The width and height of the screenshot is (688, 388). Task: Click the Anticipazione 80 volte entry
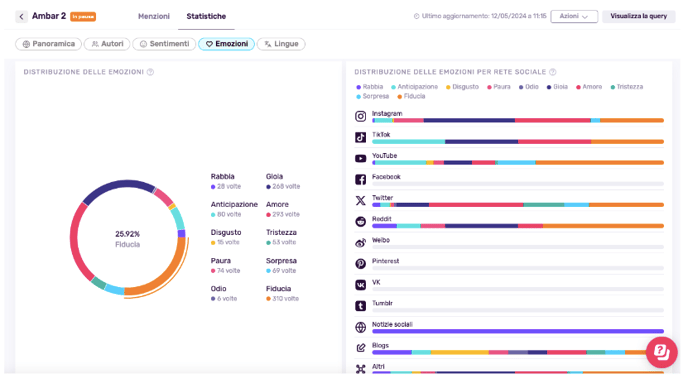point(234,209)
